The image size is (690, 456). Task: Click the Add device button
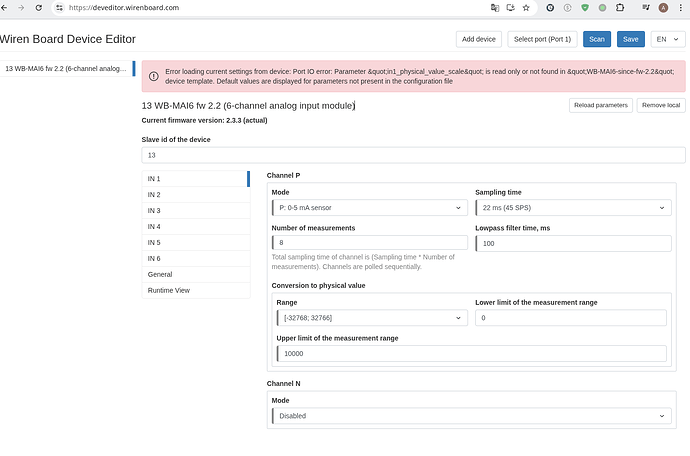479,39
